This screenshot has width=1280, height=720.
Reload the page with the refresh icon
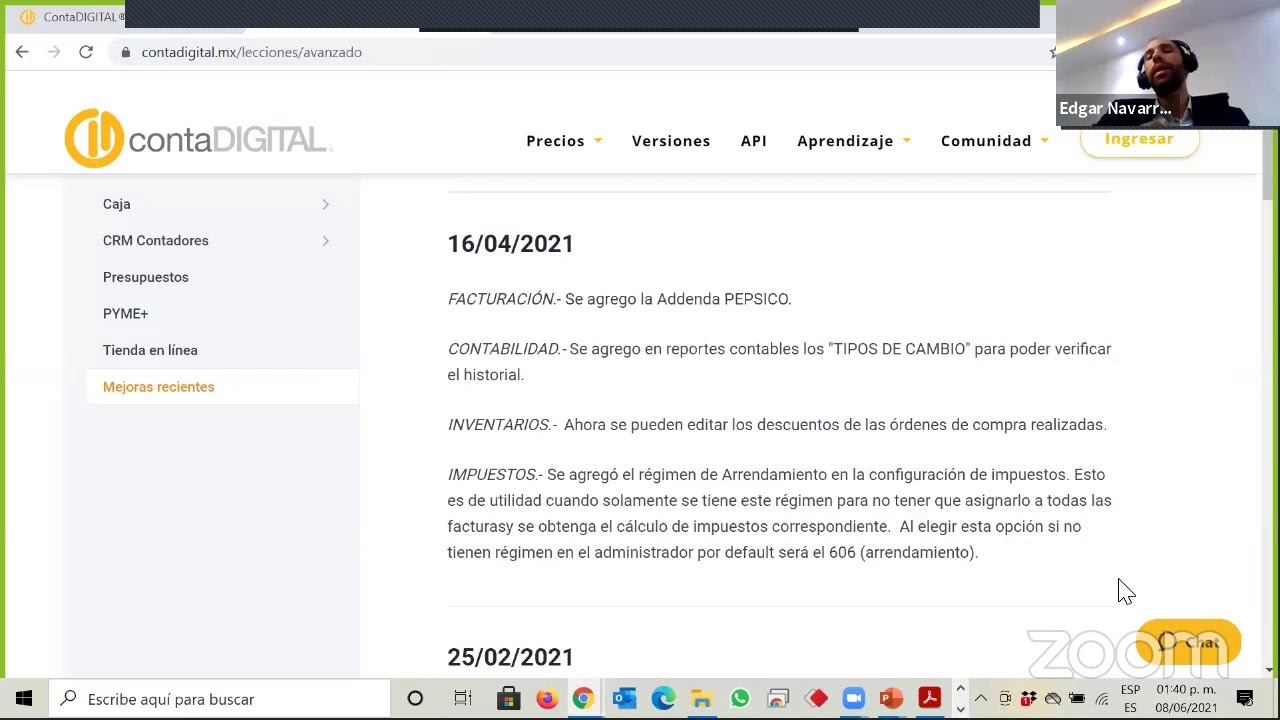[x=86, y=52]
